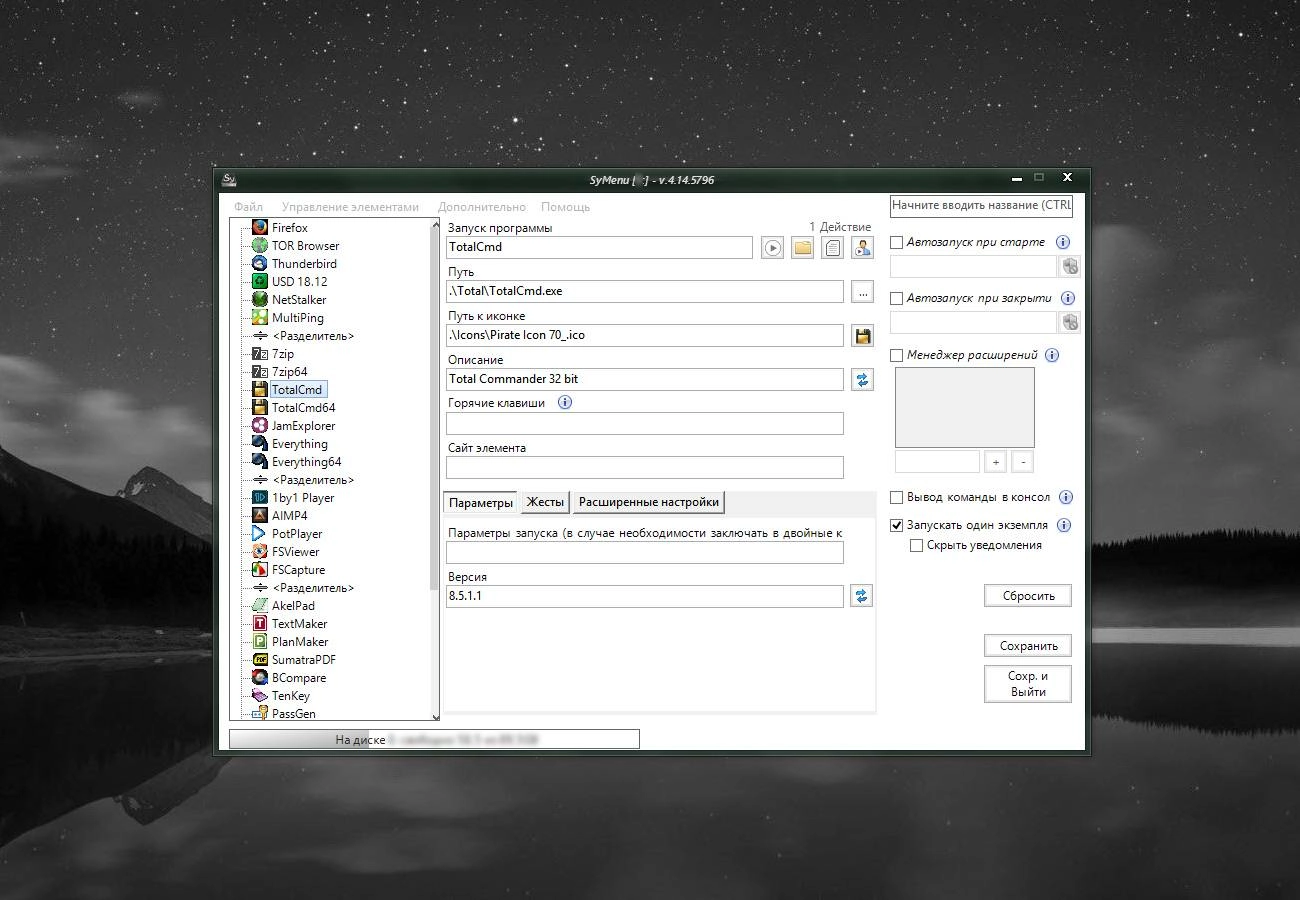The image size is (1300, 900).
Task: Click the extension manager info icon
Action: (1052, 355)
